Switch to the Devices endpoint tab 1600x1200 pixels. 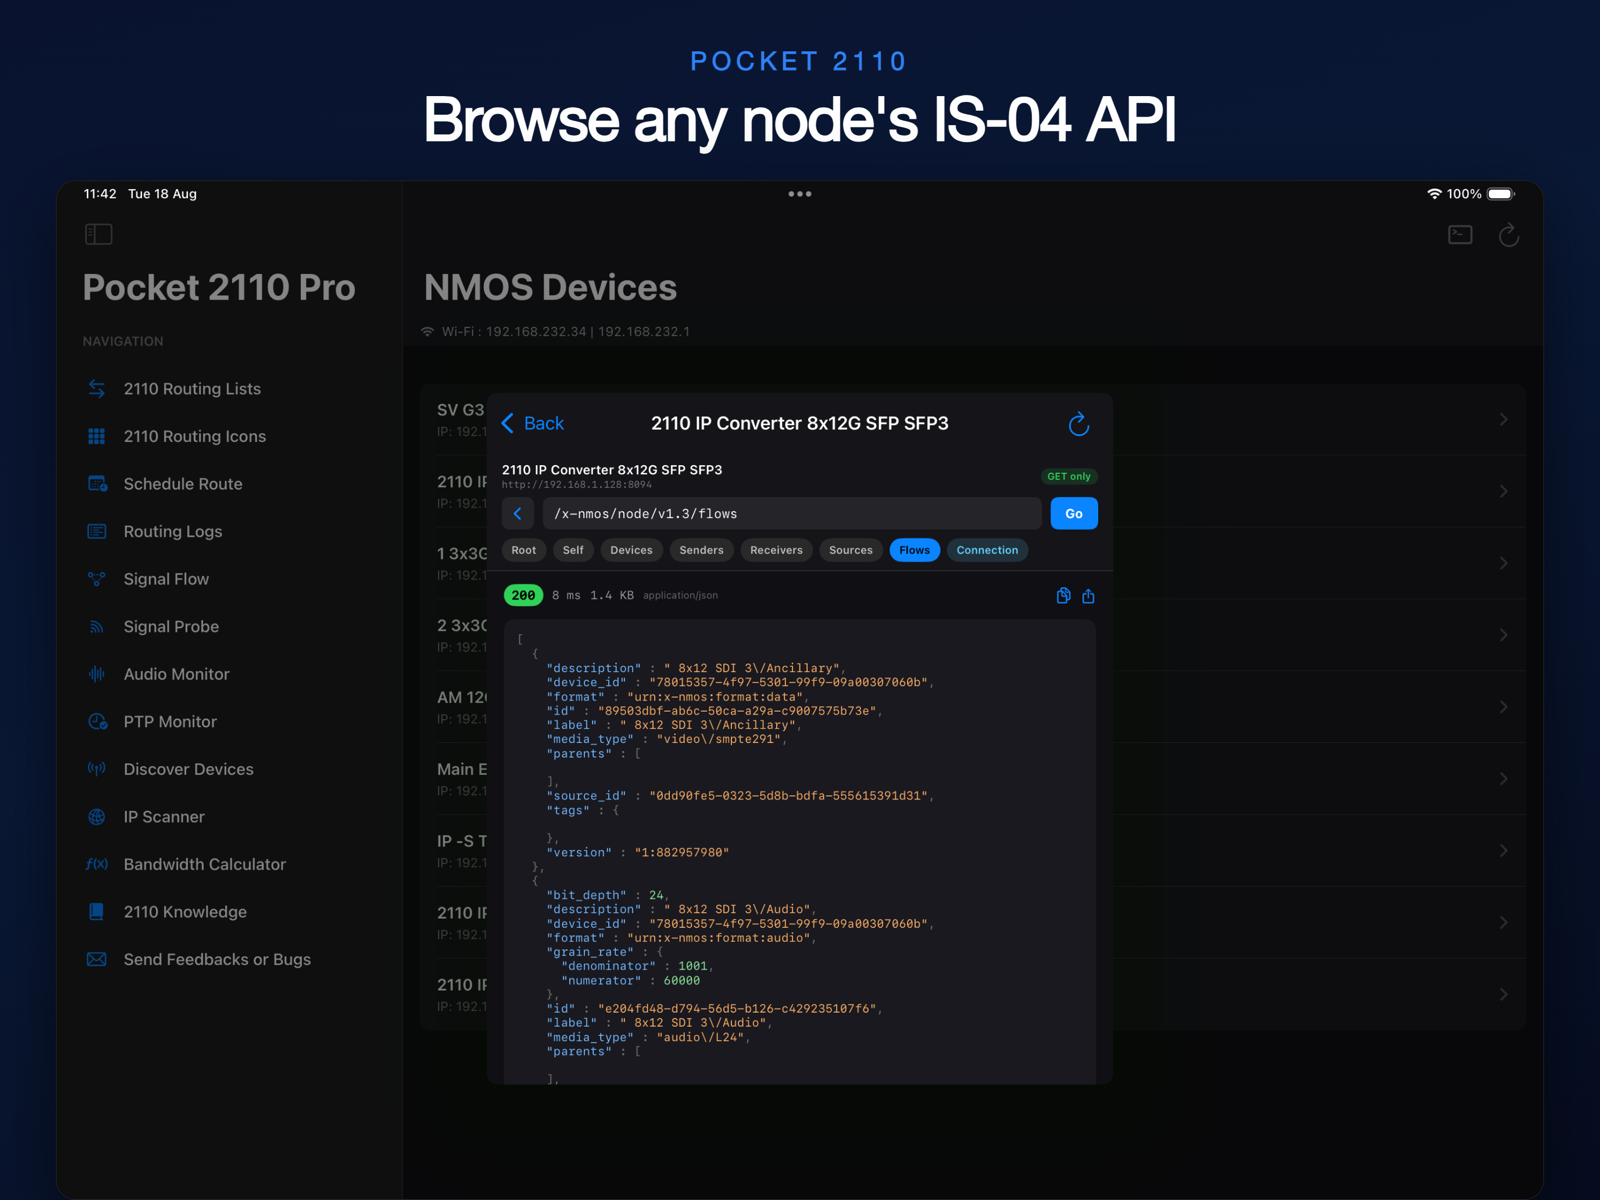[631, 550]
